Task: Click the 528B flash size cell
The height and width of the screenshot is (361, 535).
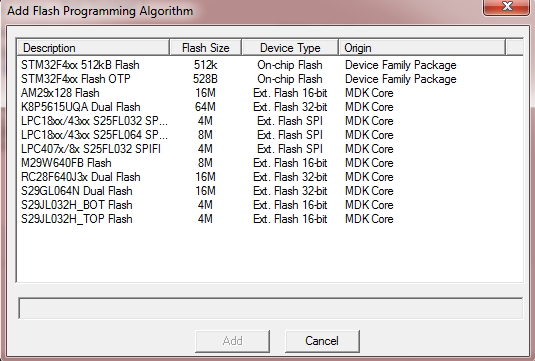Action: 205,79
